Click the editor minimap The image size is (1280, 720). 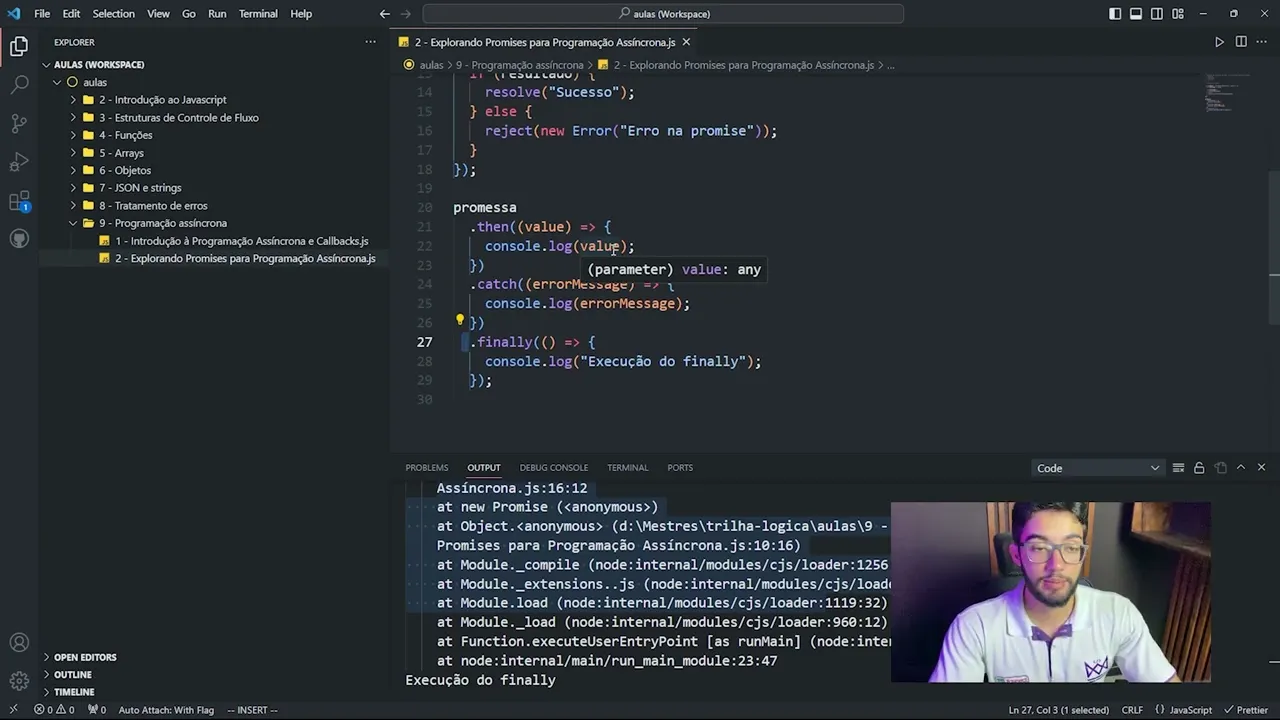[x=1226, y=93]
